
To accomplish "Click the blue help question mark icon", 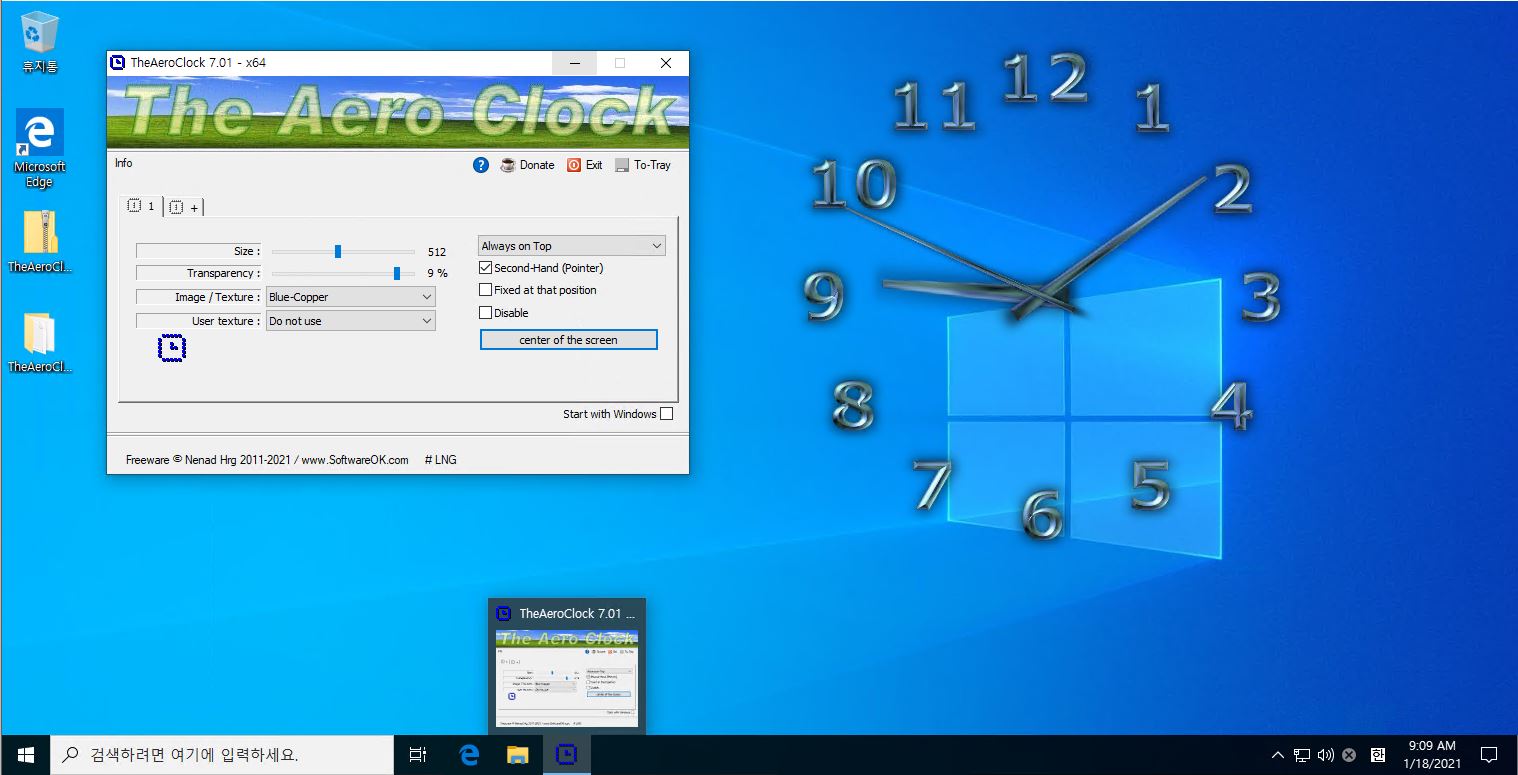I will click(x=481, y=165).
